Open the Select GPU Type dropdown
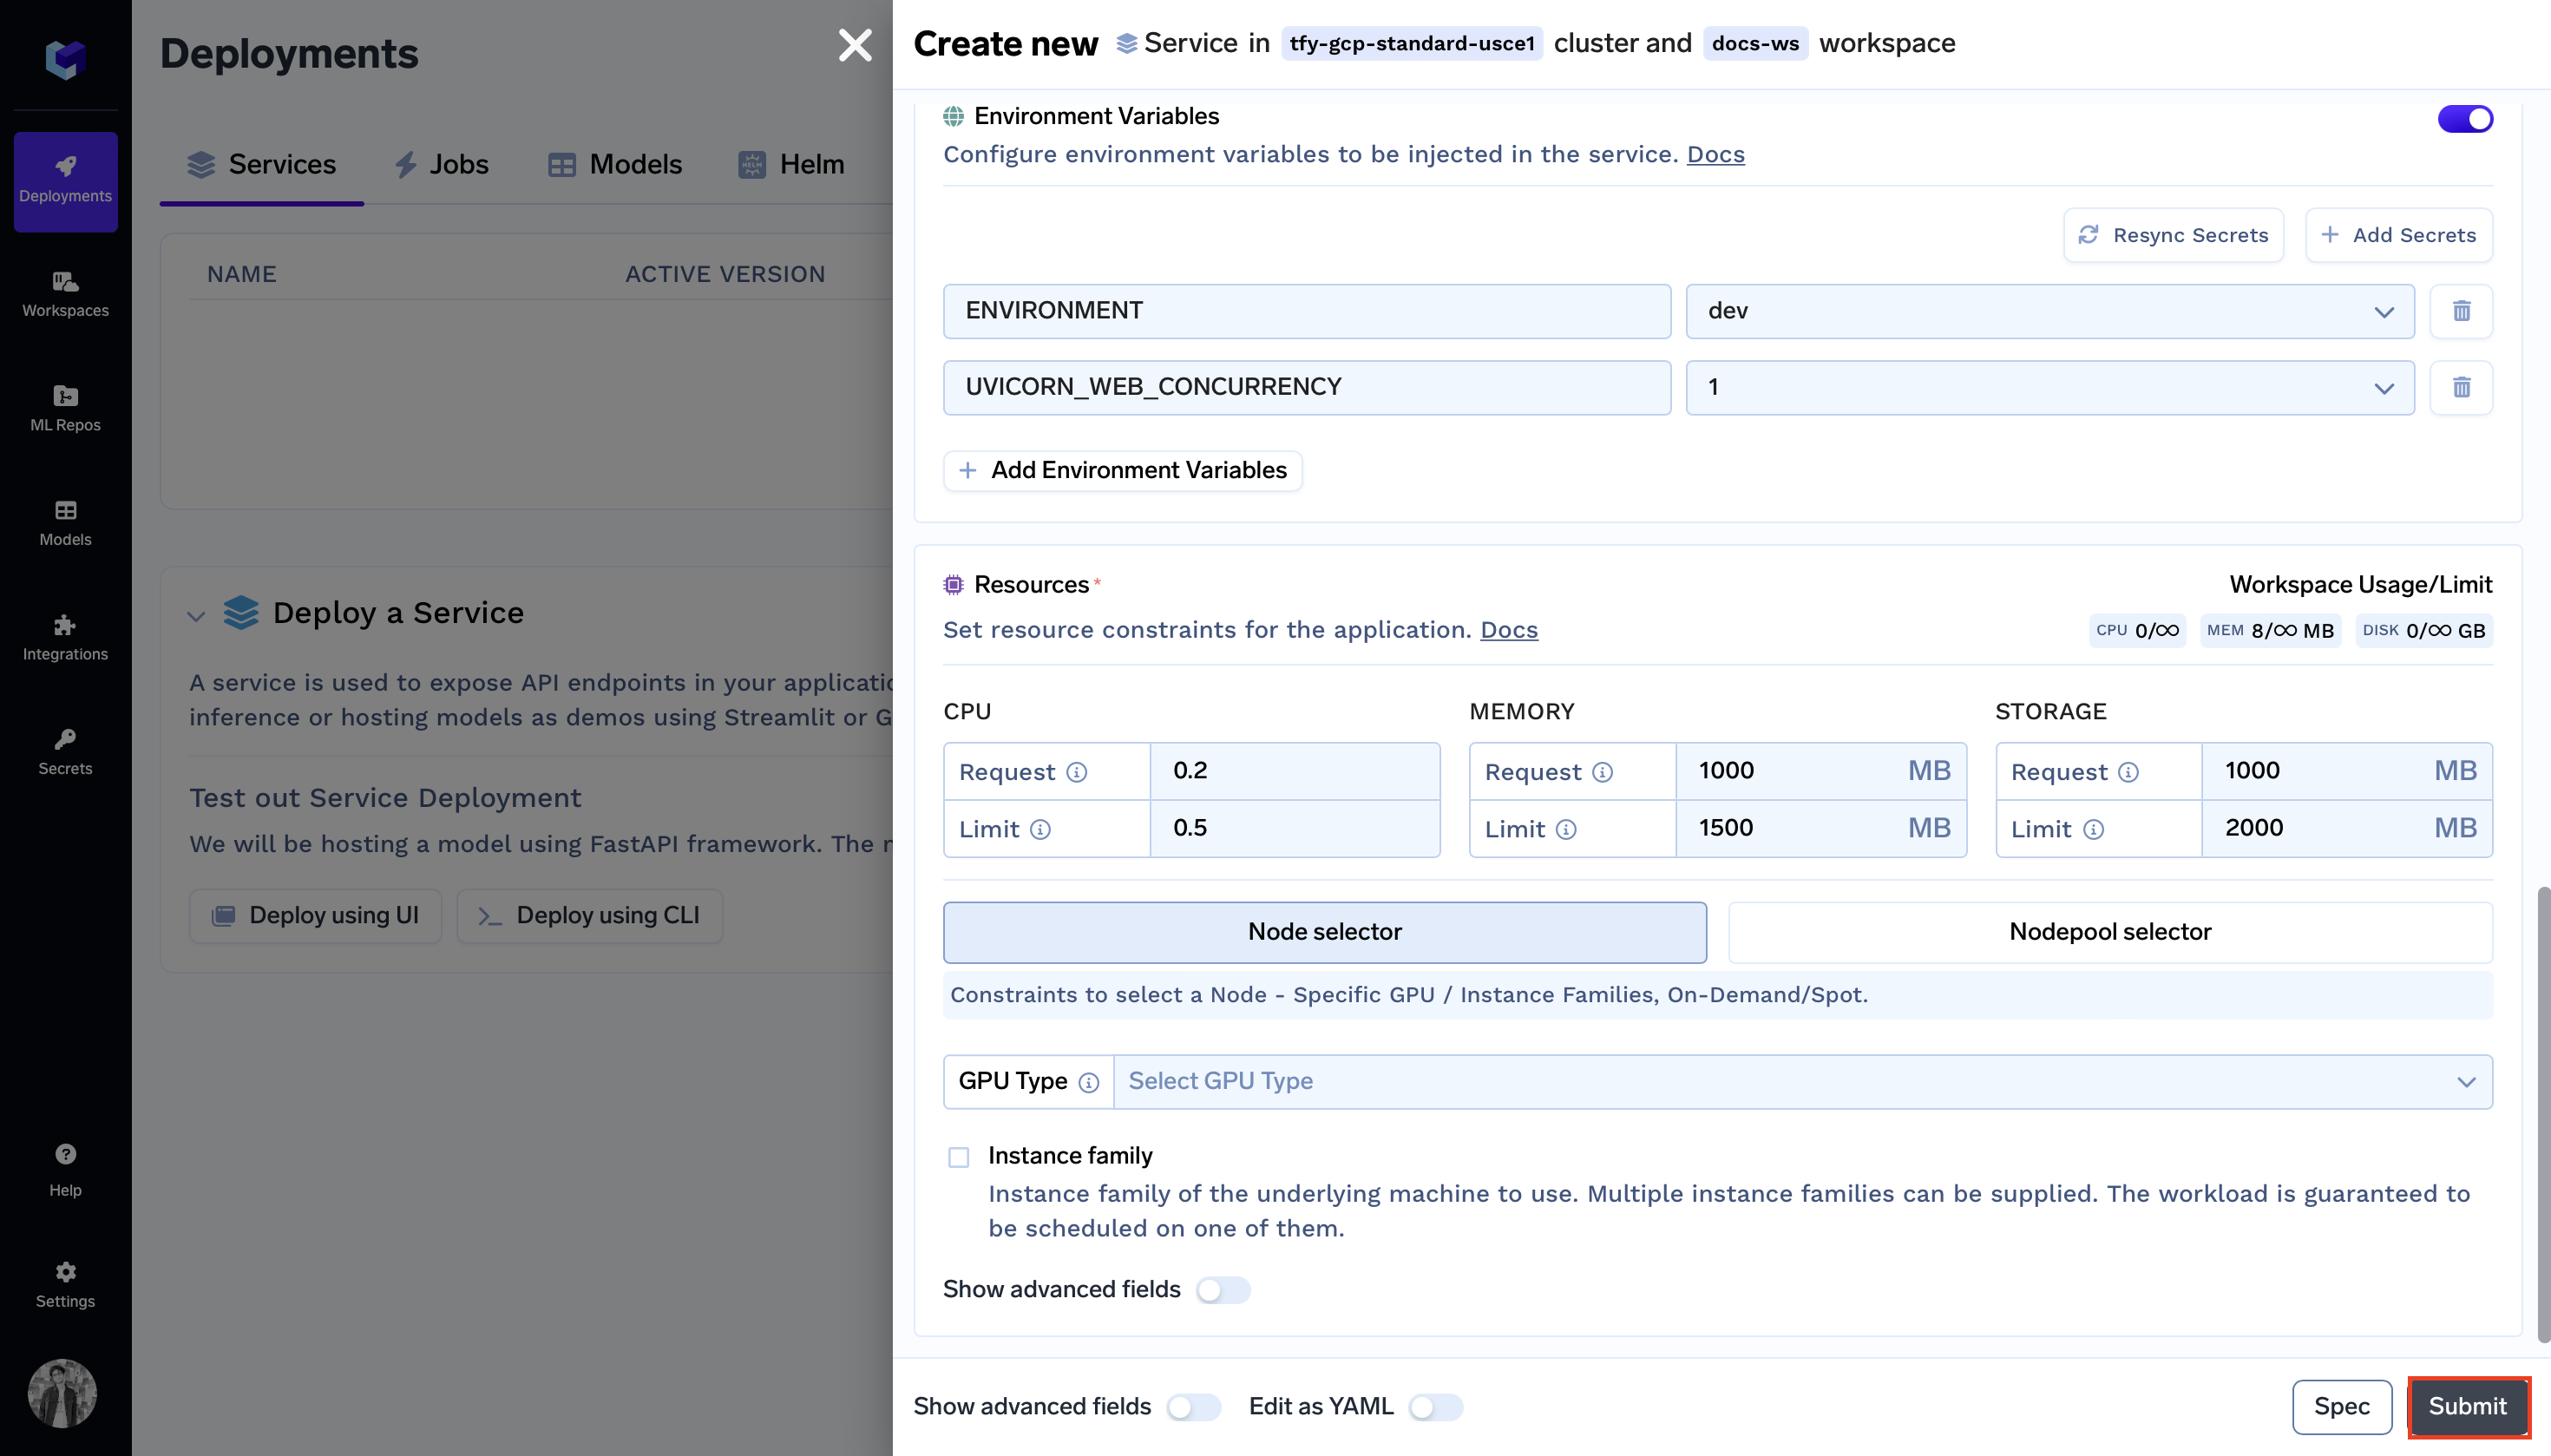2551x1456 pixels. (x=1802, y=1081)
